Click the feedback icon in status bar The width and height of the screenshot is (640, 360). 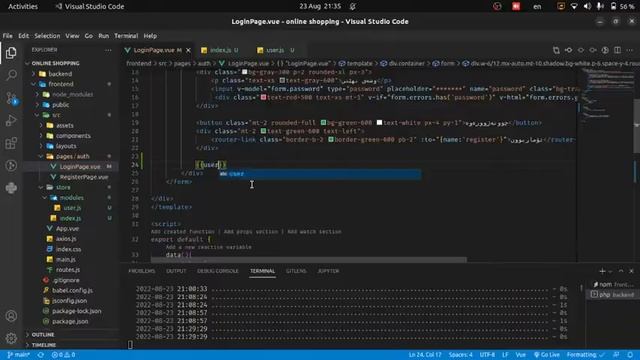click(616, 355)
